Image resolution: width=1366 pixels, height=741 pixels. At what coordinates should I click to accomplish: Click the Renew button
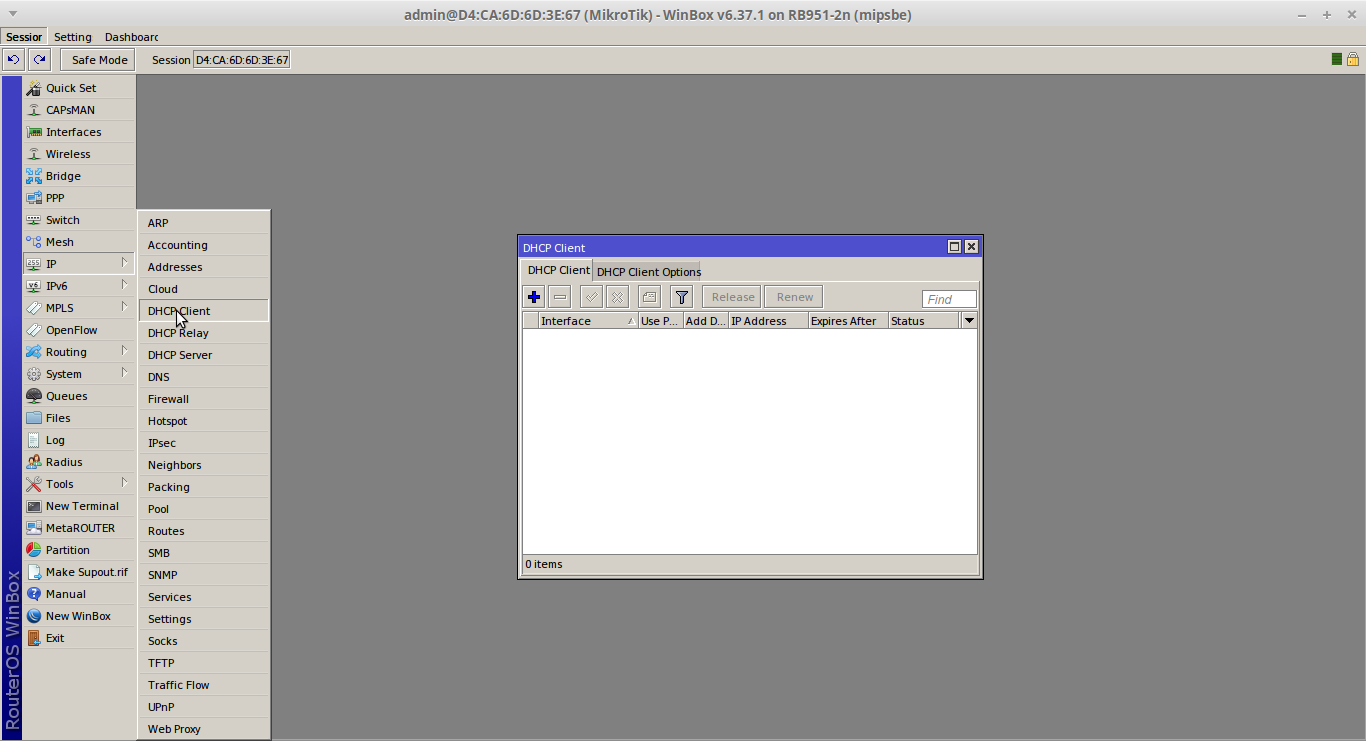tap(795, 297)
